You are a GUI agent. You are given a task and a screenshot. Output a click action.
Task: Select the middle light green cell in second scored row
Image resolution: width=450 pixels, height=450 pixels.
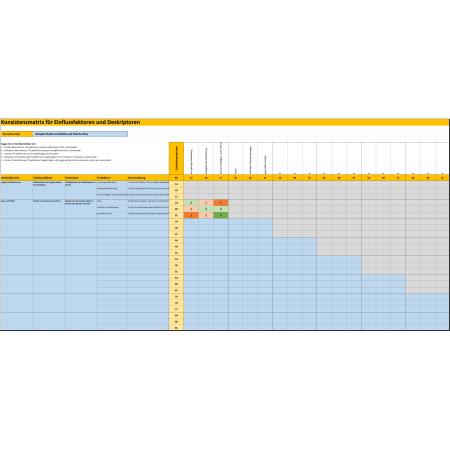206,209
